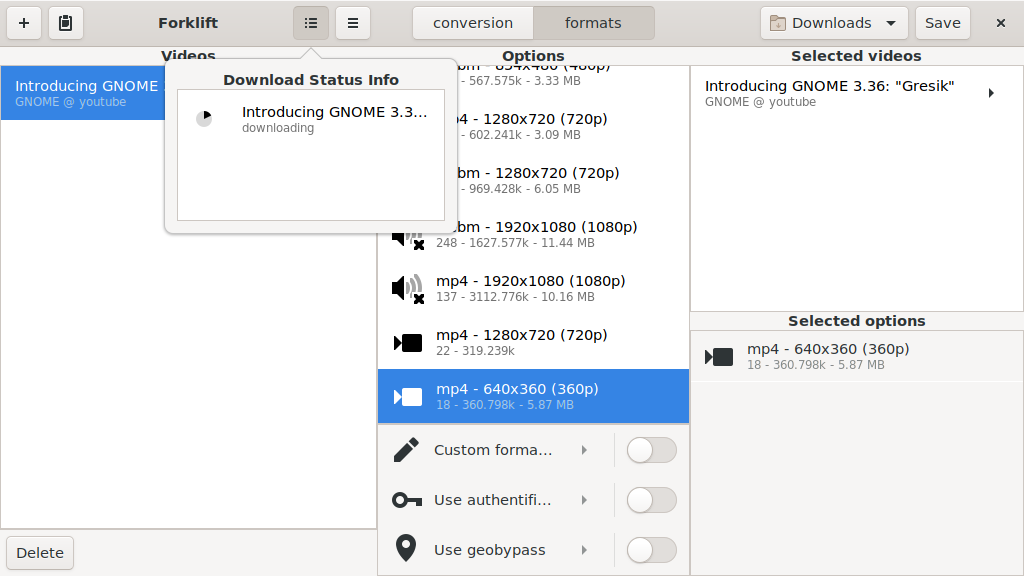
Task: Click the Save button
Action: (942, 23)
